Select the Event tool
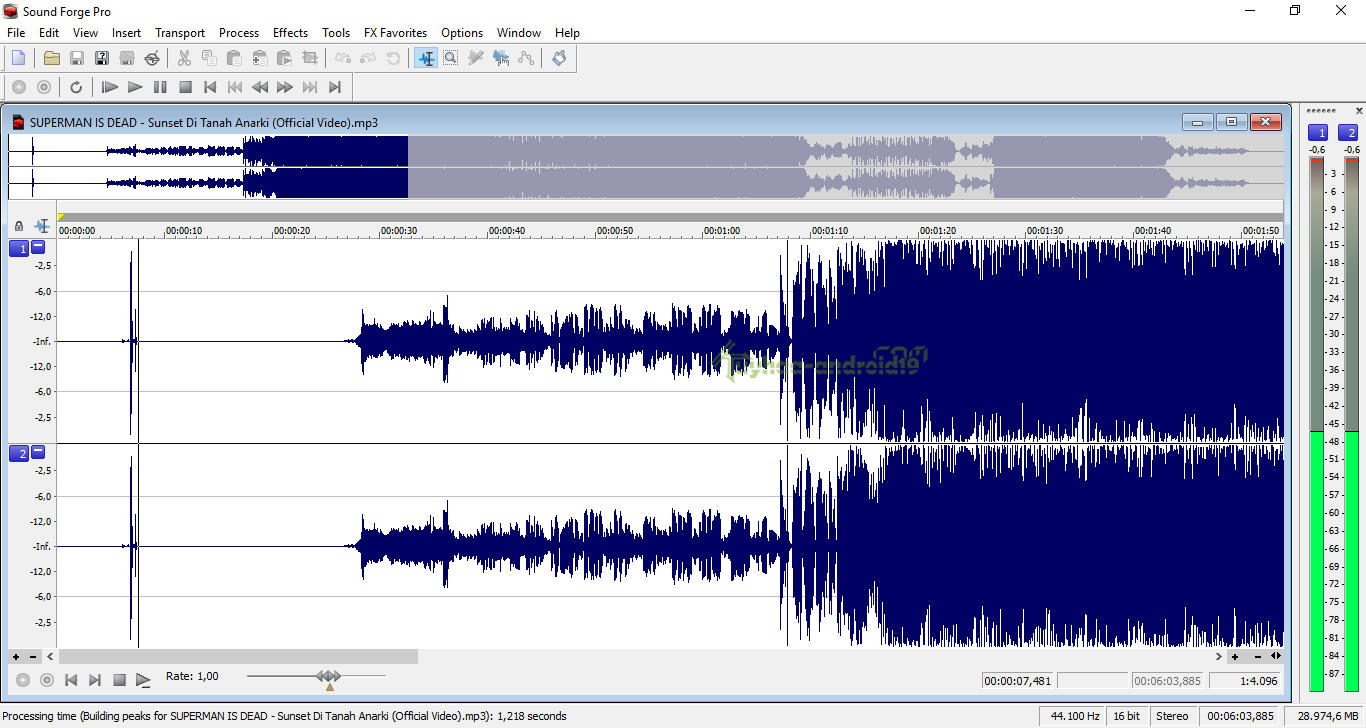 tap(501, 58)
